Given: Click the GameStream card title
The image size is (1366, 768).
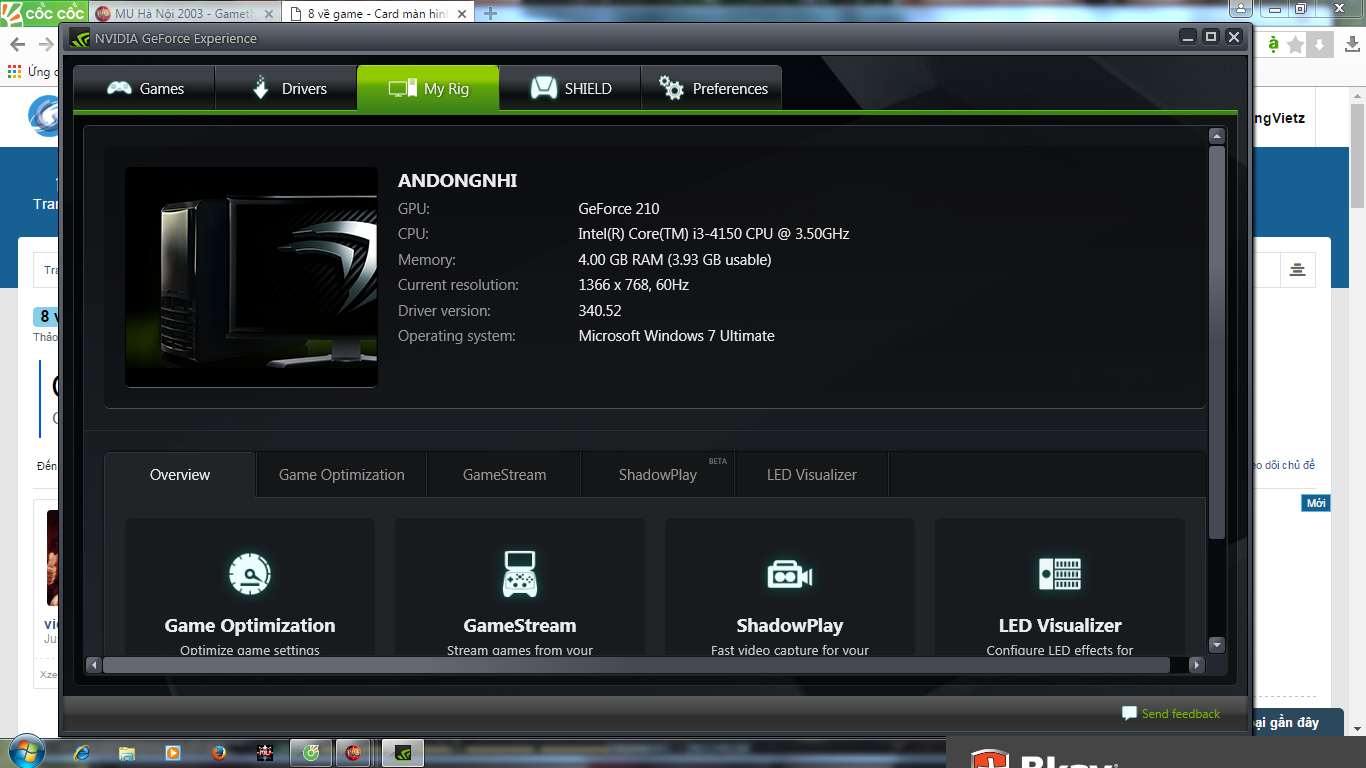Looking at the screenshot, I should pos(520,625).
